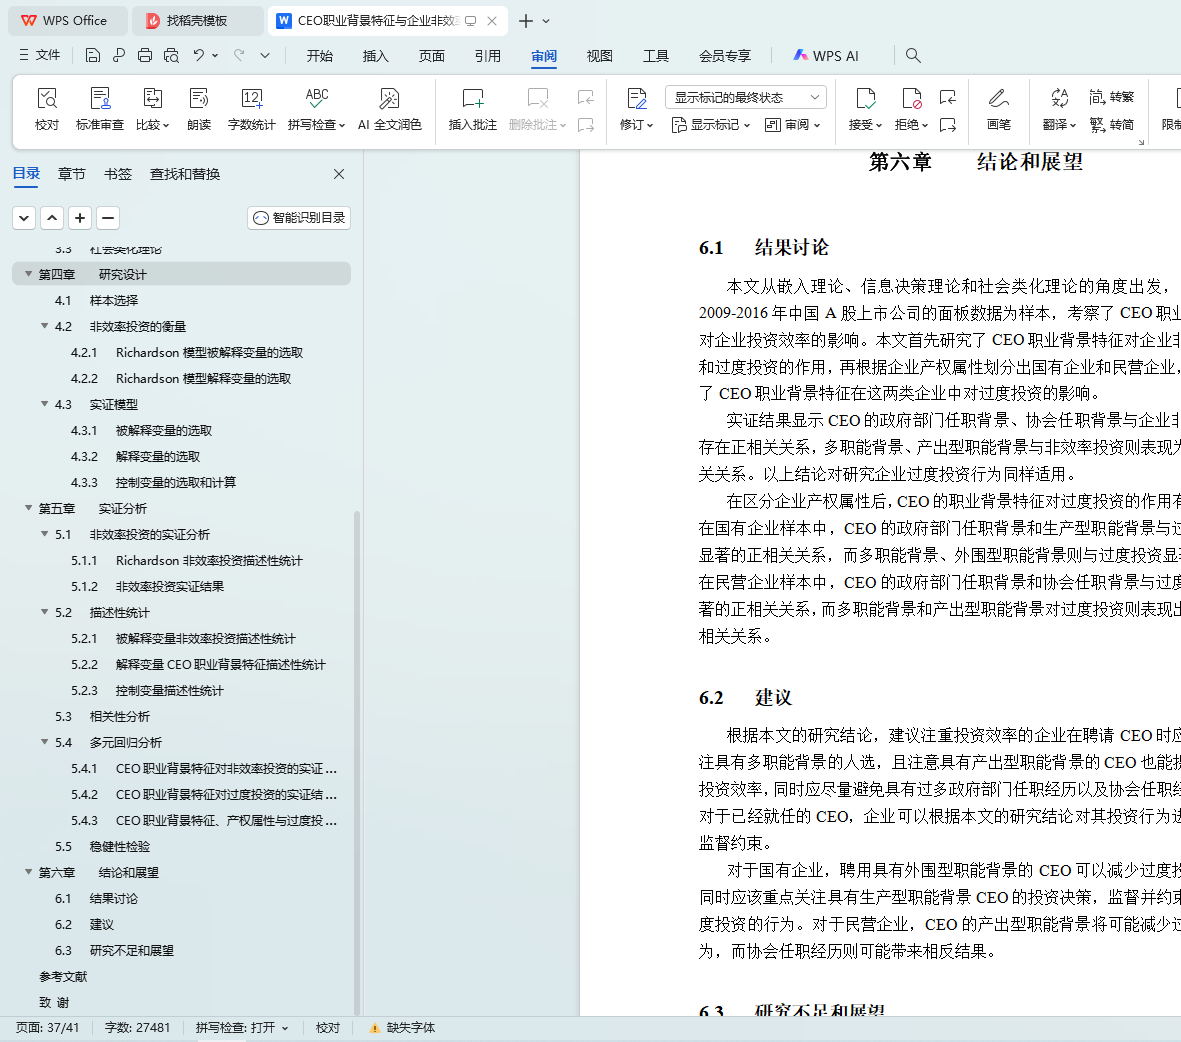The width and height of the screenshot is (1181, 1042).
Task: Close the navigation pane
Action: pyautogui.click(x=339, y=174)
